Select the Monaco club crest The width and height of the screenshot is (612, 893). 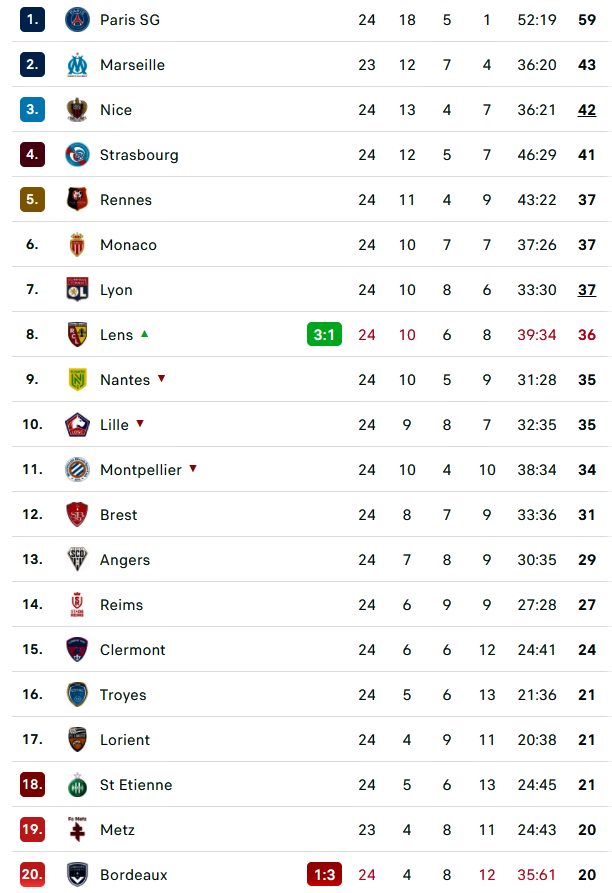click(x=77, y=245)
